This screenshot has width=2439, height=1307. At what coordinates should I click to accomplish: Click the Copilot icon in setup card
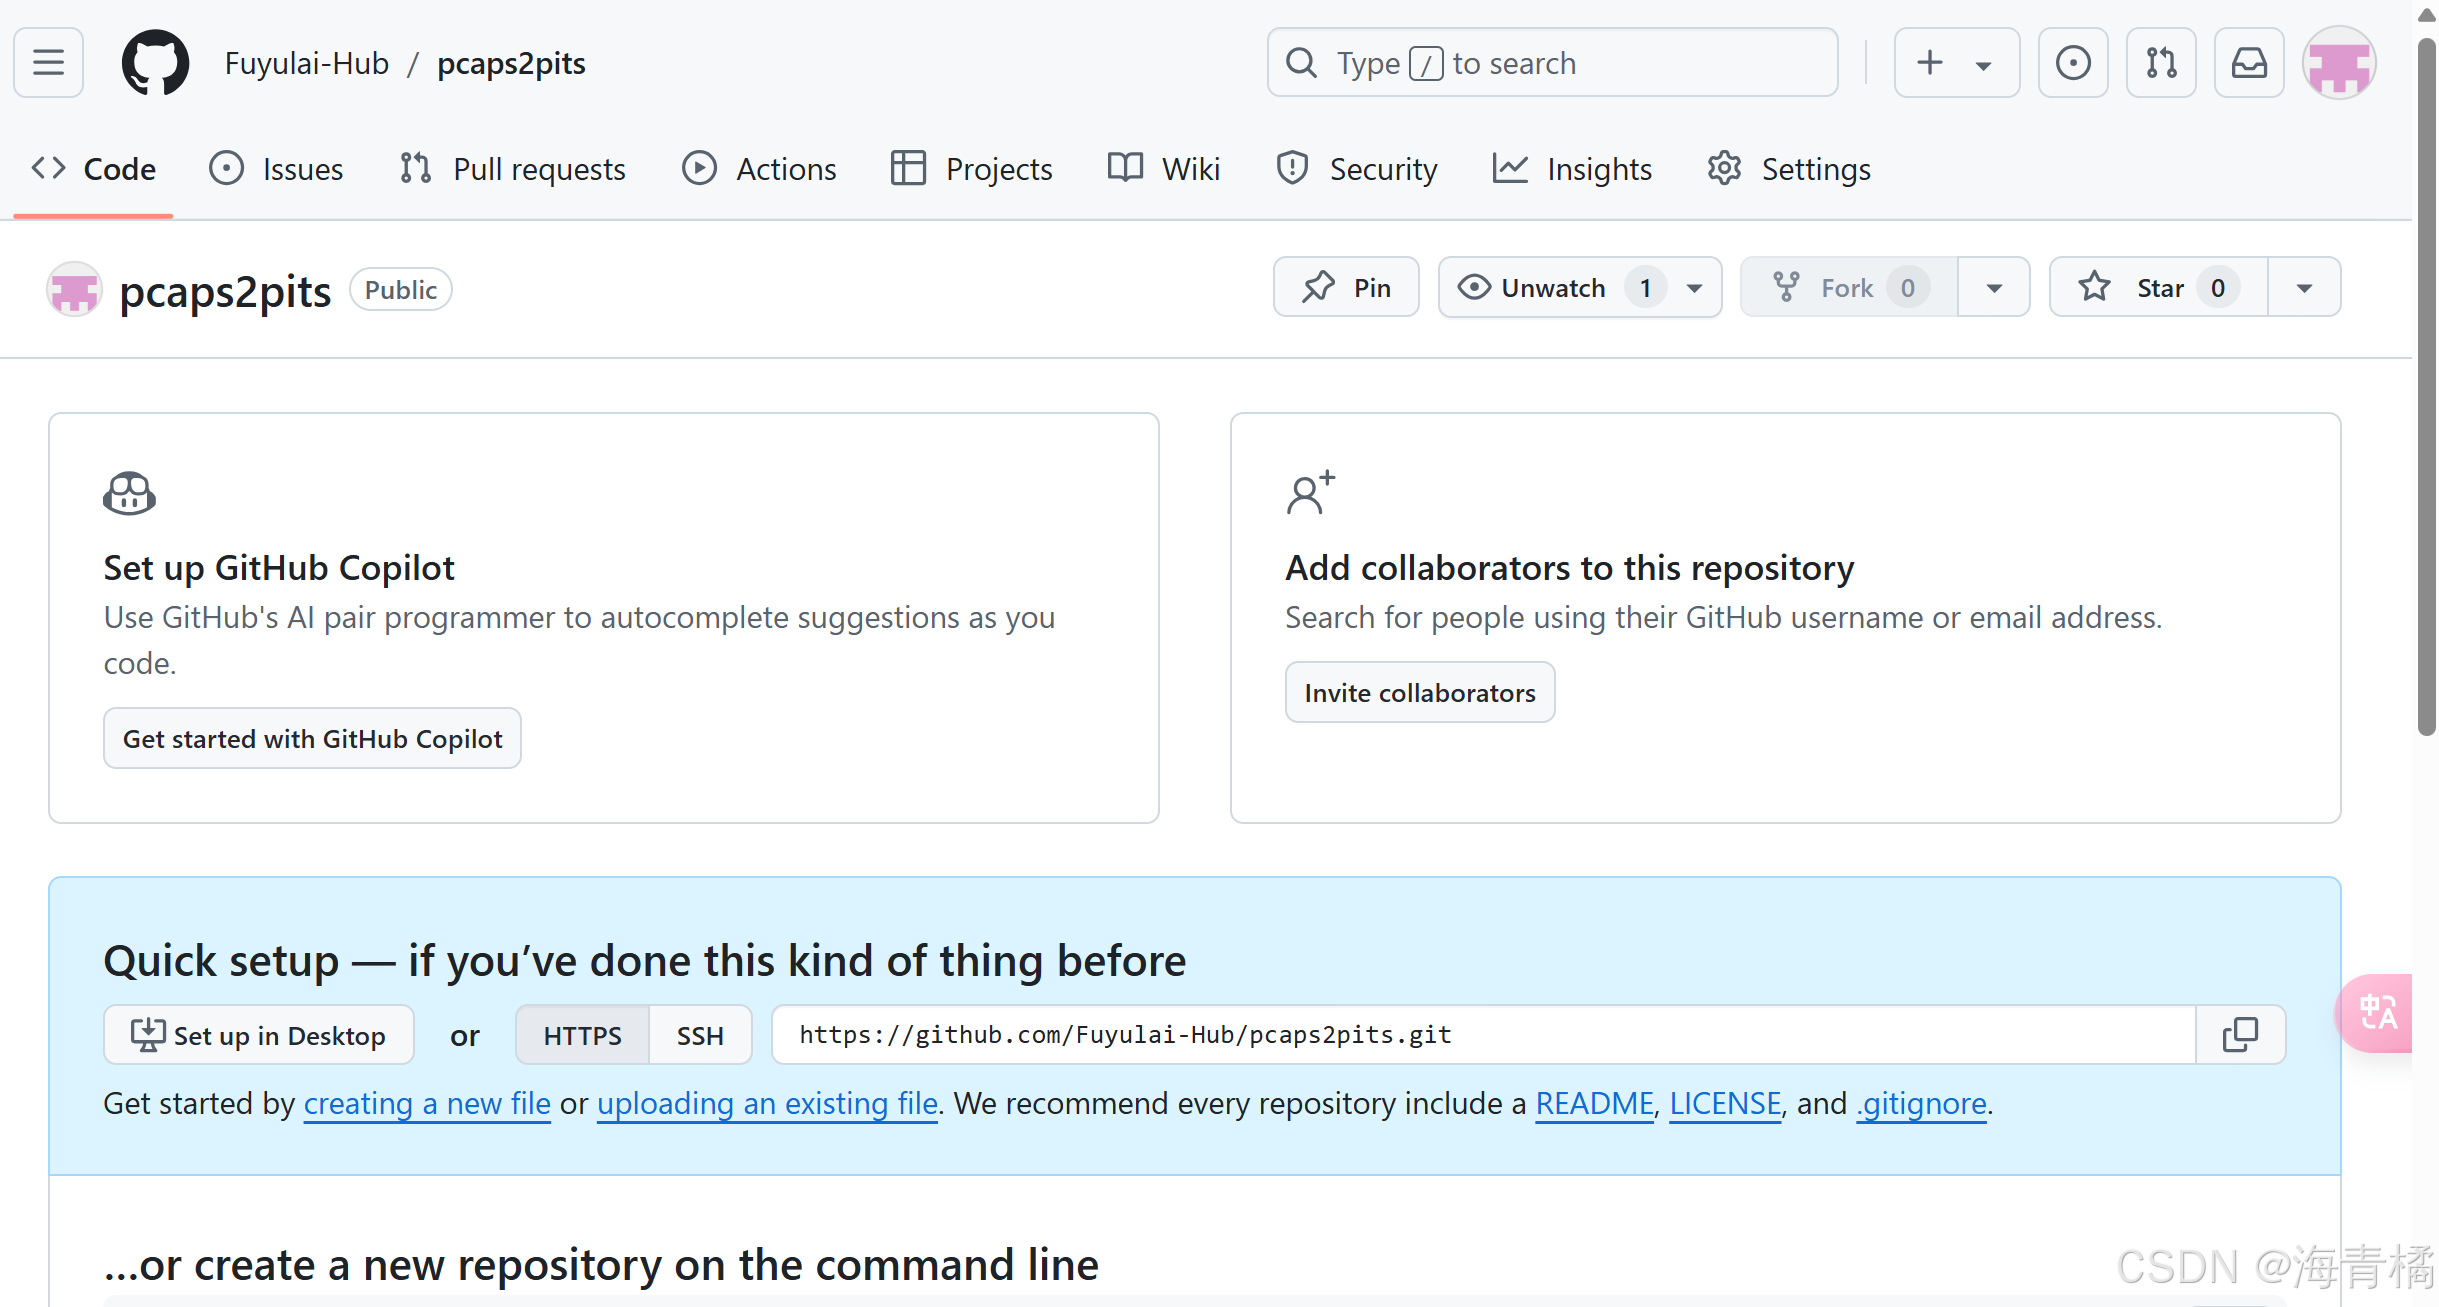(129, 493)
